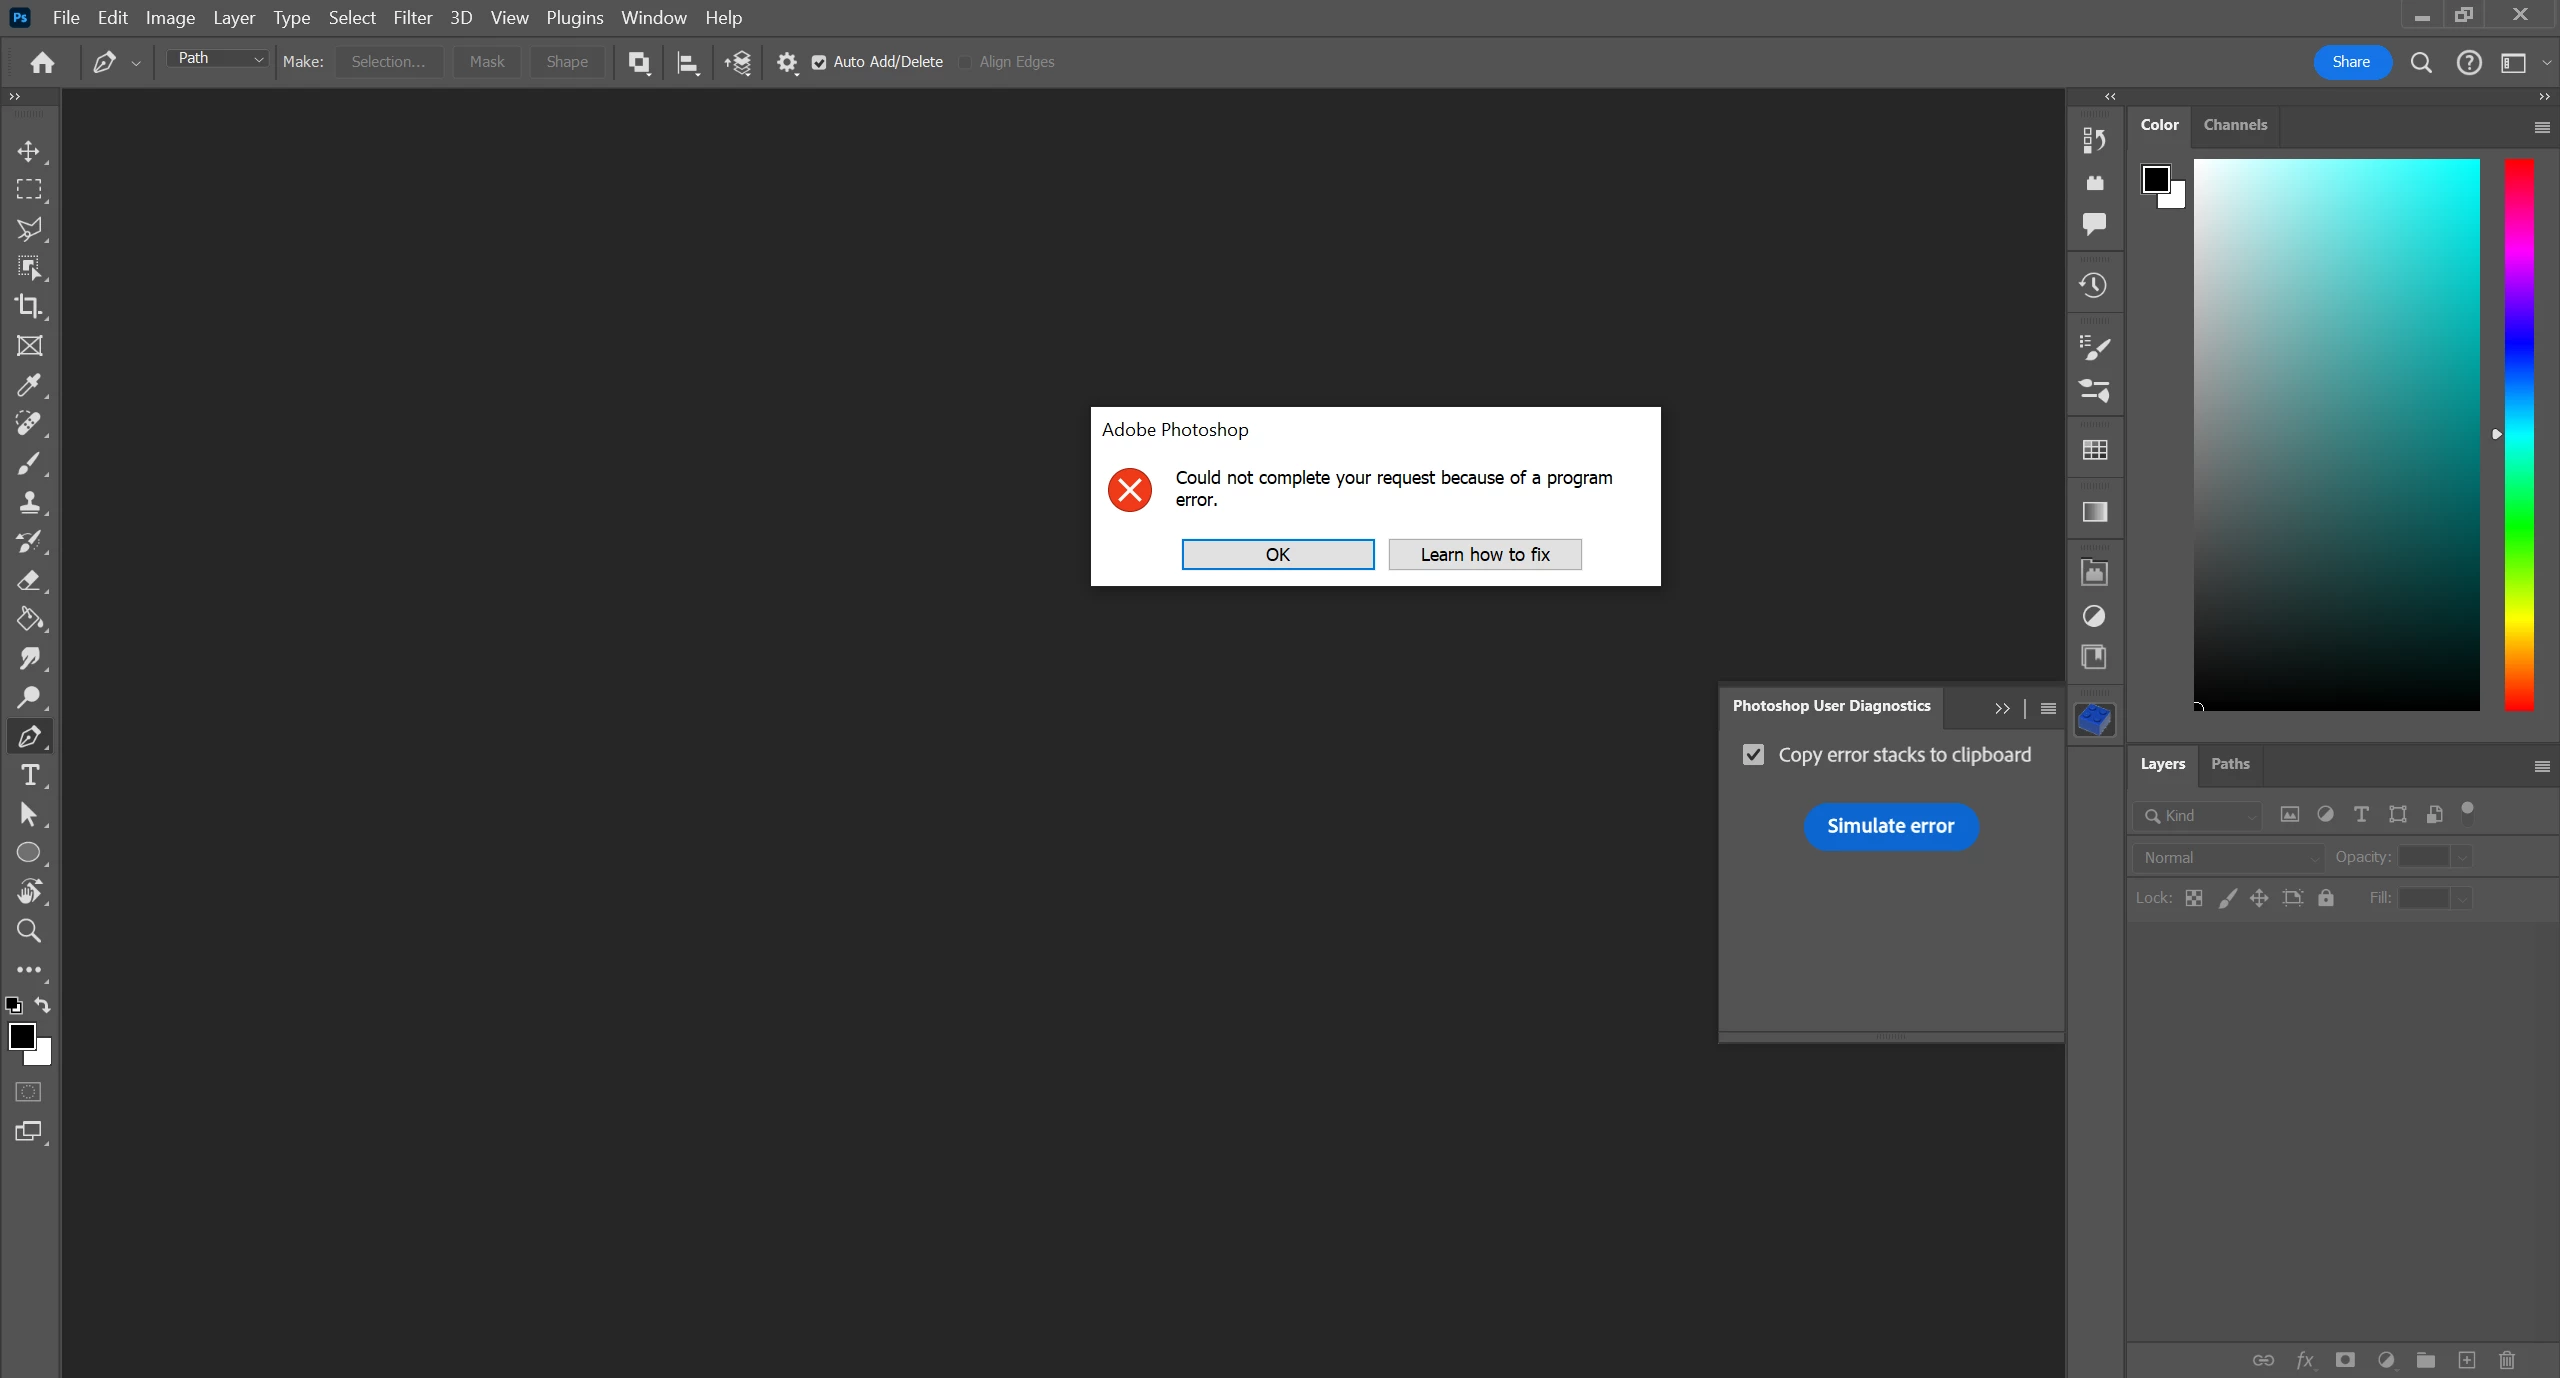
Task: Toggle Quick Mask mode icon
Action: [28, 1092]
